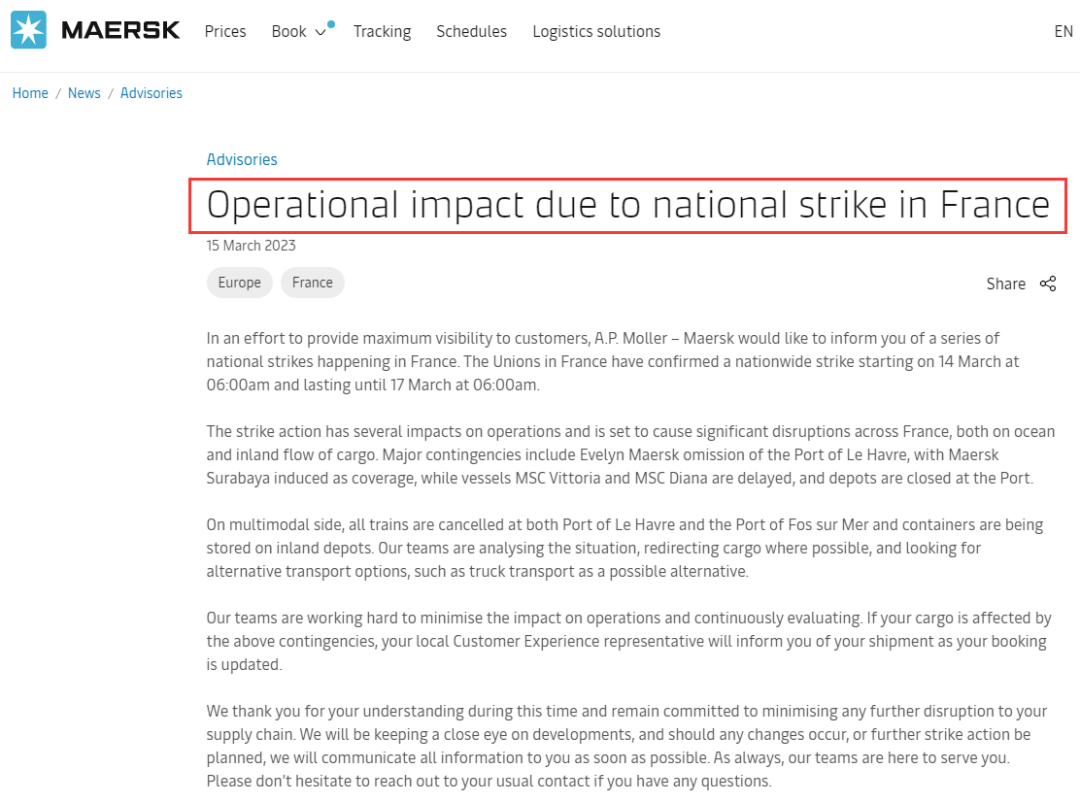Screen dimensions: 1080x803
Task: Expand the Book dropdown menu
Action: pyautogui.click(x=298, y=32)
